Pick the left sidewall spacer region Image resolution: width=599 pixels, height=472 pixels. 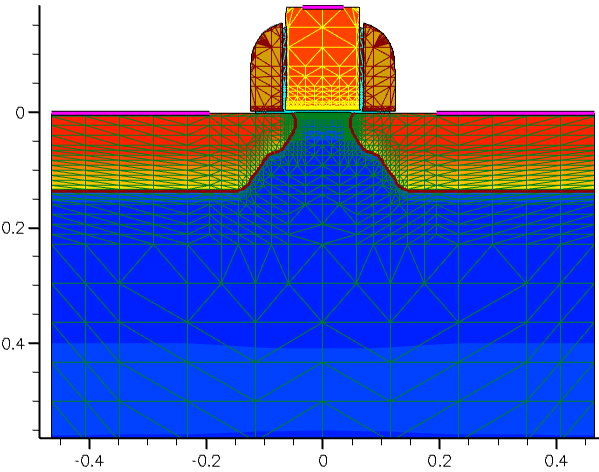pos(267,68)
